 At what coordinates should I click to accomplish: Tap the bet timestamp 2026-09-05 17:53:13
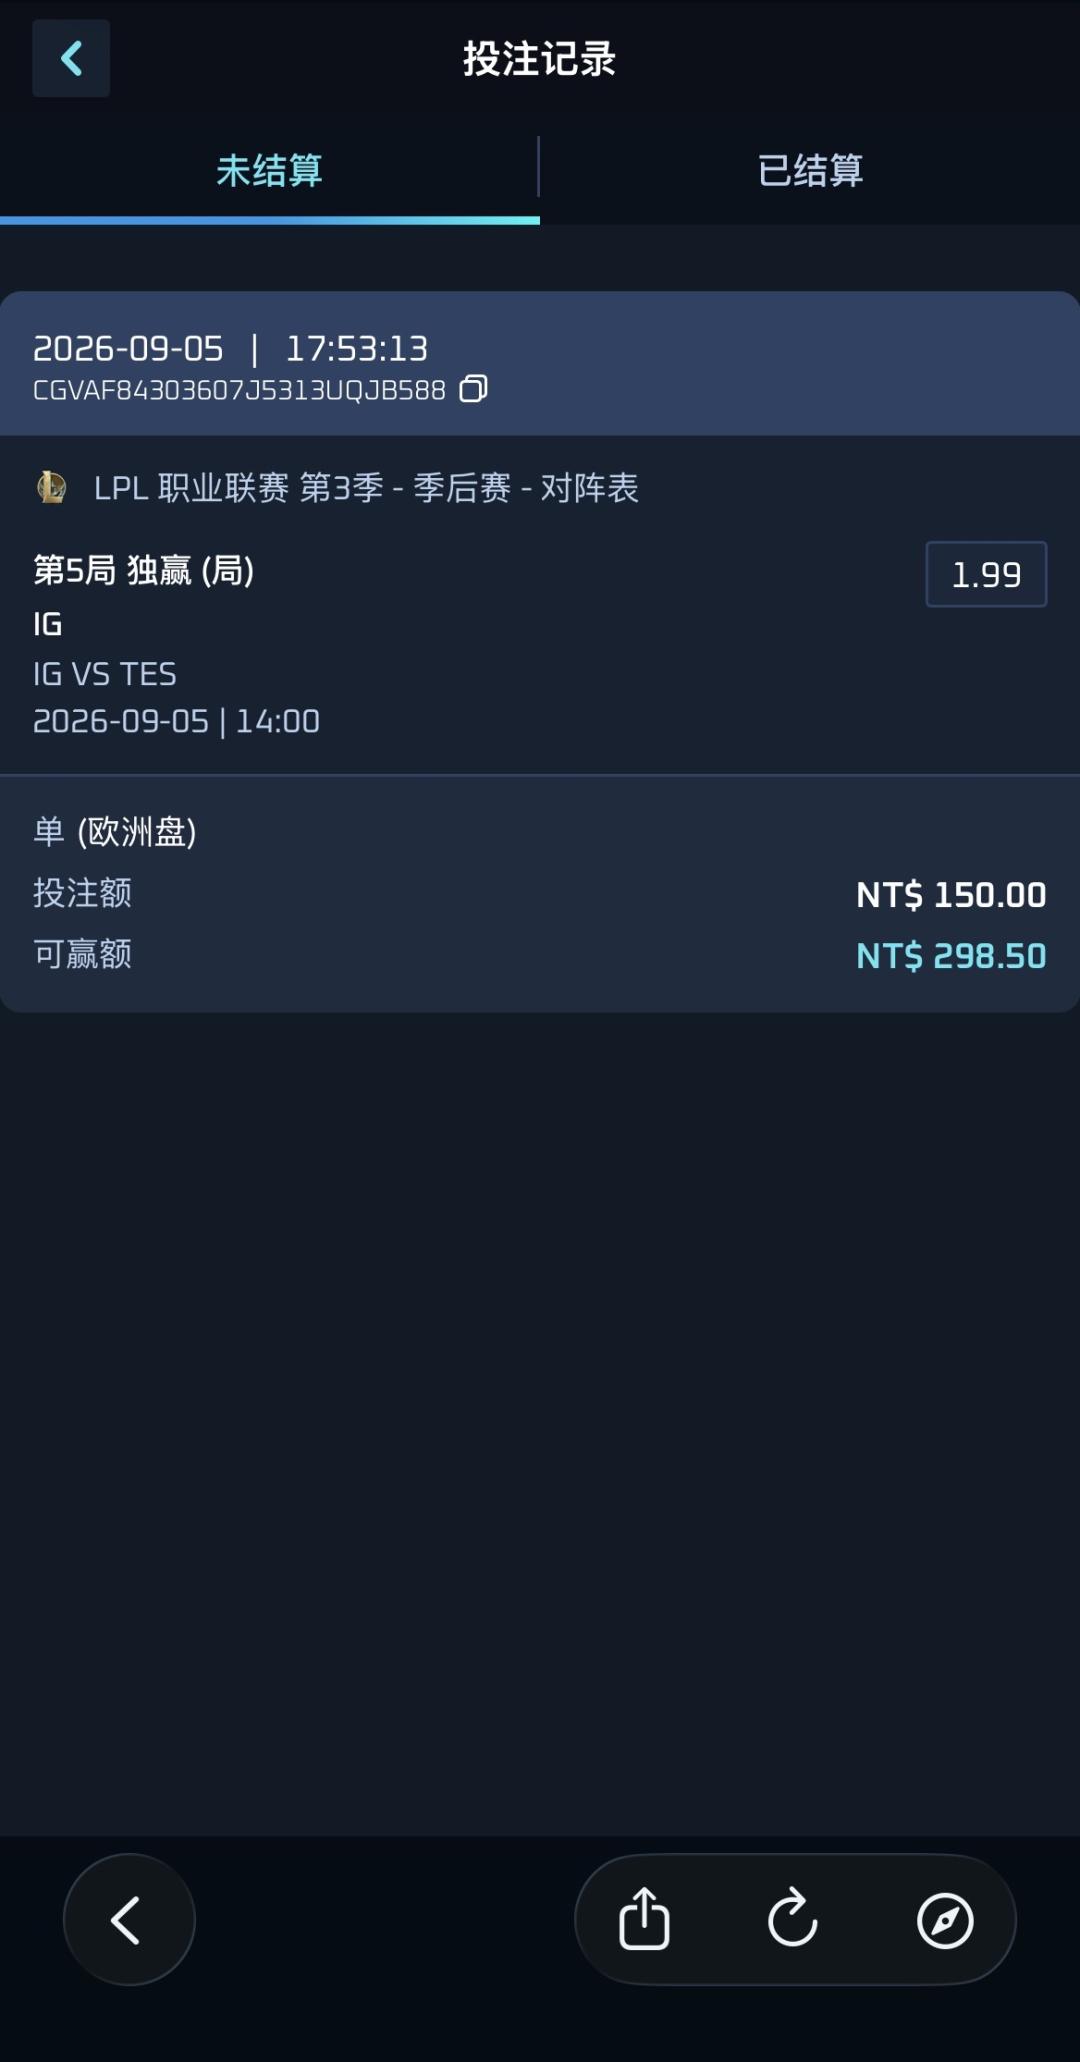[x=231, y=348]
